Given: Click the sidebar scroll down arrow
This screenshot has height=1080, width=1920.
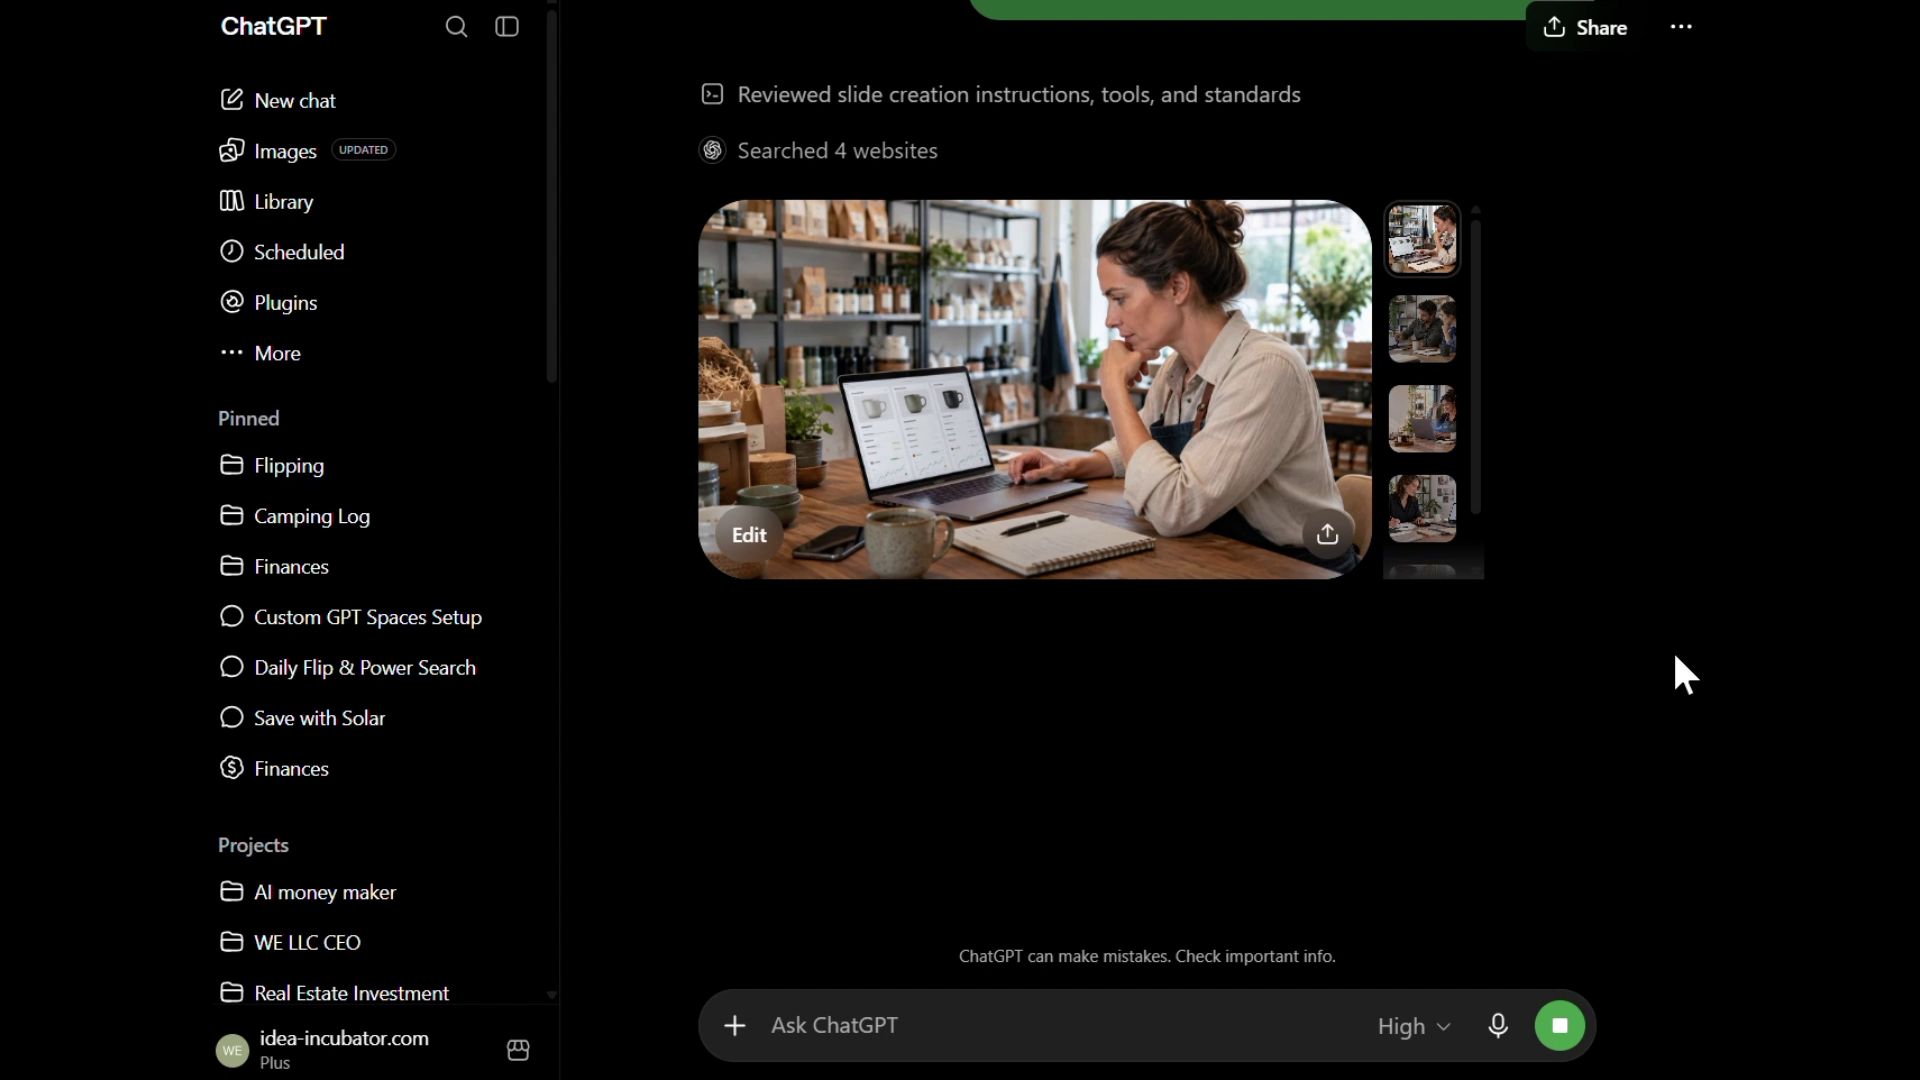Looking at the screenshot, I should pyautogui.click(x=551, y=995).
